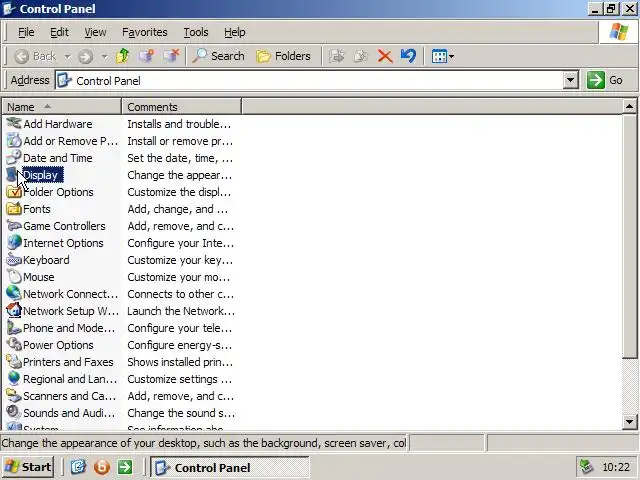640x480 pixels.
Task: Select the Power Options icon
Action: [x=14, y=345]
